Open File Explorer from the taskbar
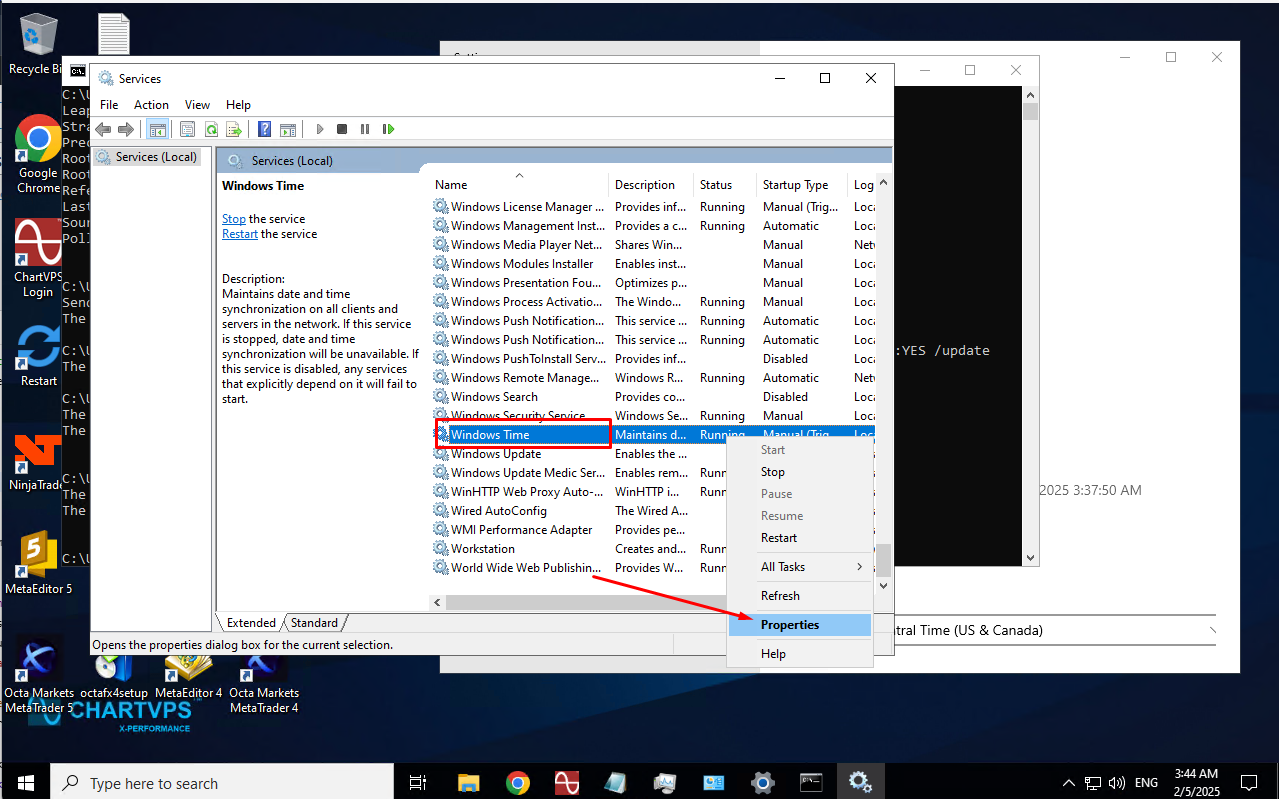 coord(469,782)
